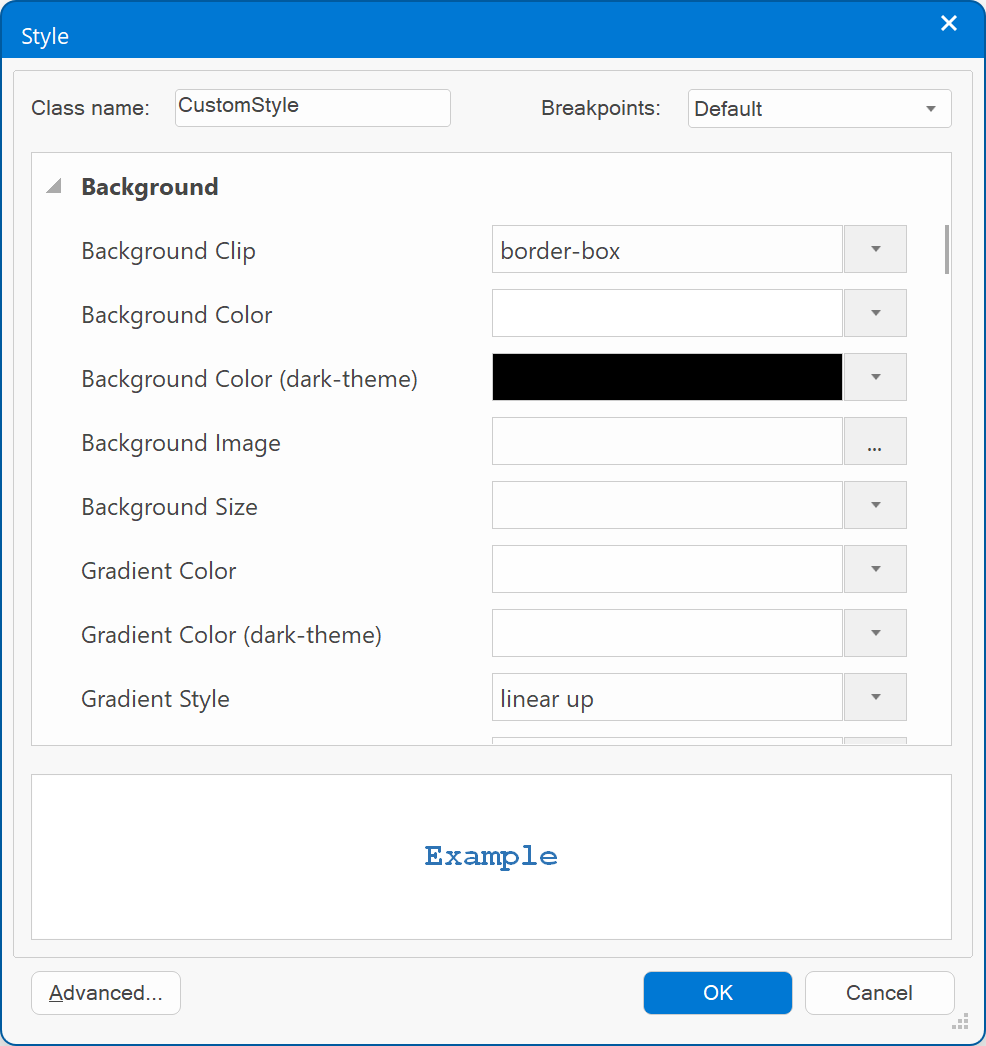Viewport: 986px width, 1046px height.
Task: Browse for Background Image with ellipsis button
Action: pyautogui.click(x=875, y=442)
